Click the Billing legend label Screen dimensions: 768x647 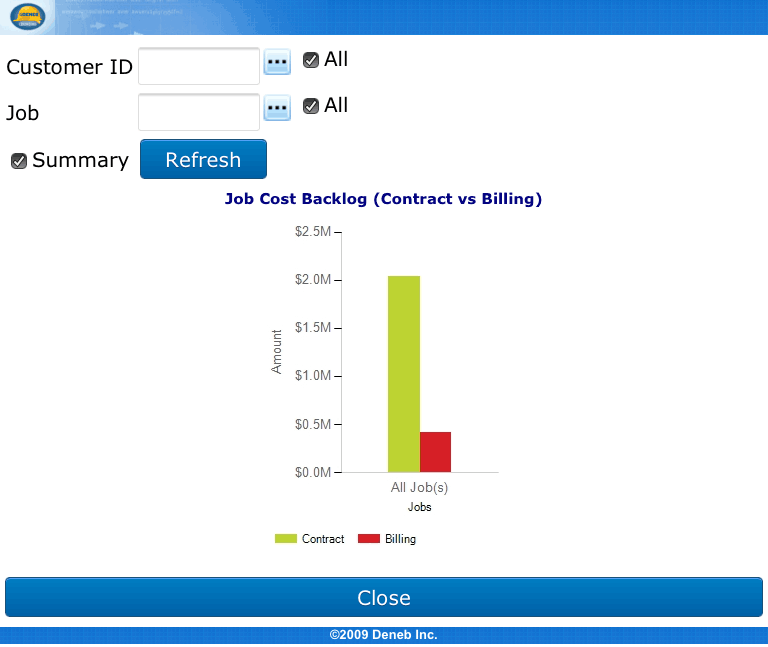[400, 539]
